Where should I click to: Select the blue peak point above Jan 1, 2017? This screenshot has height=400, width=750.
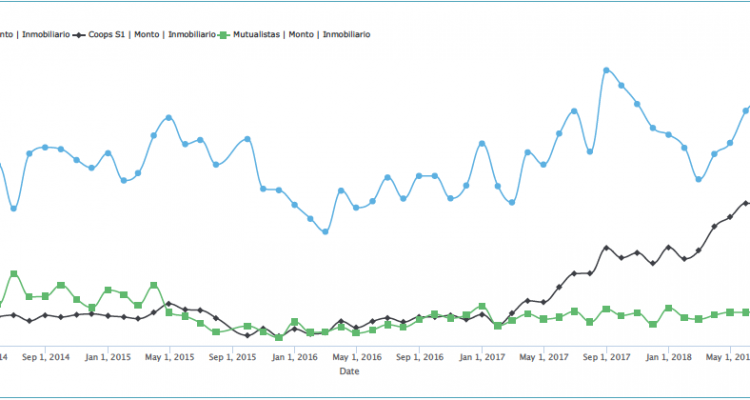(482, 143)
